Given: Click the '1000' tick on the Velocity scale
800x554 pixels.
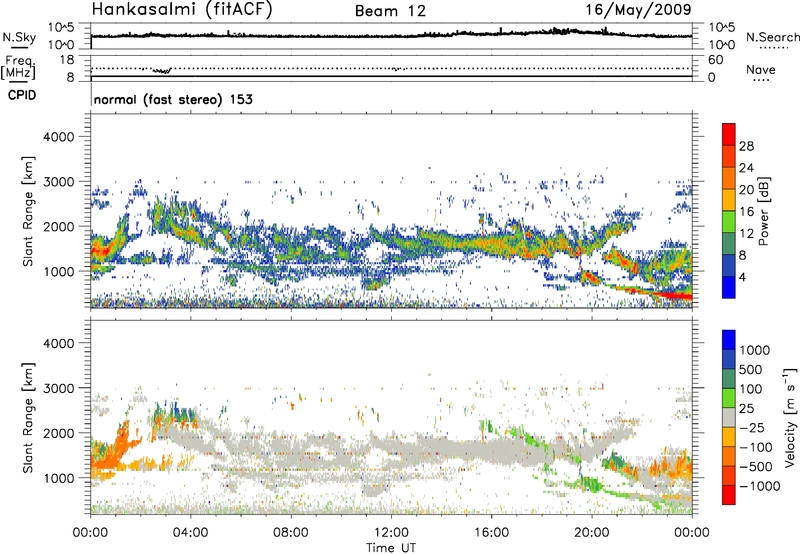Looking at the screenshot, I should click(x=755, y=350).
